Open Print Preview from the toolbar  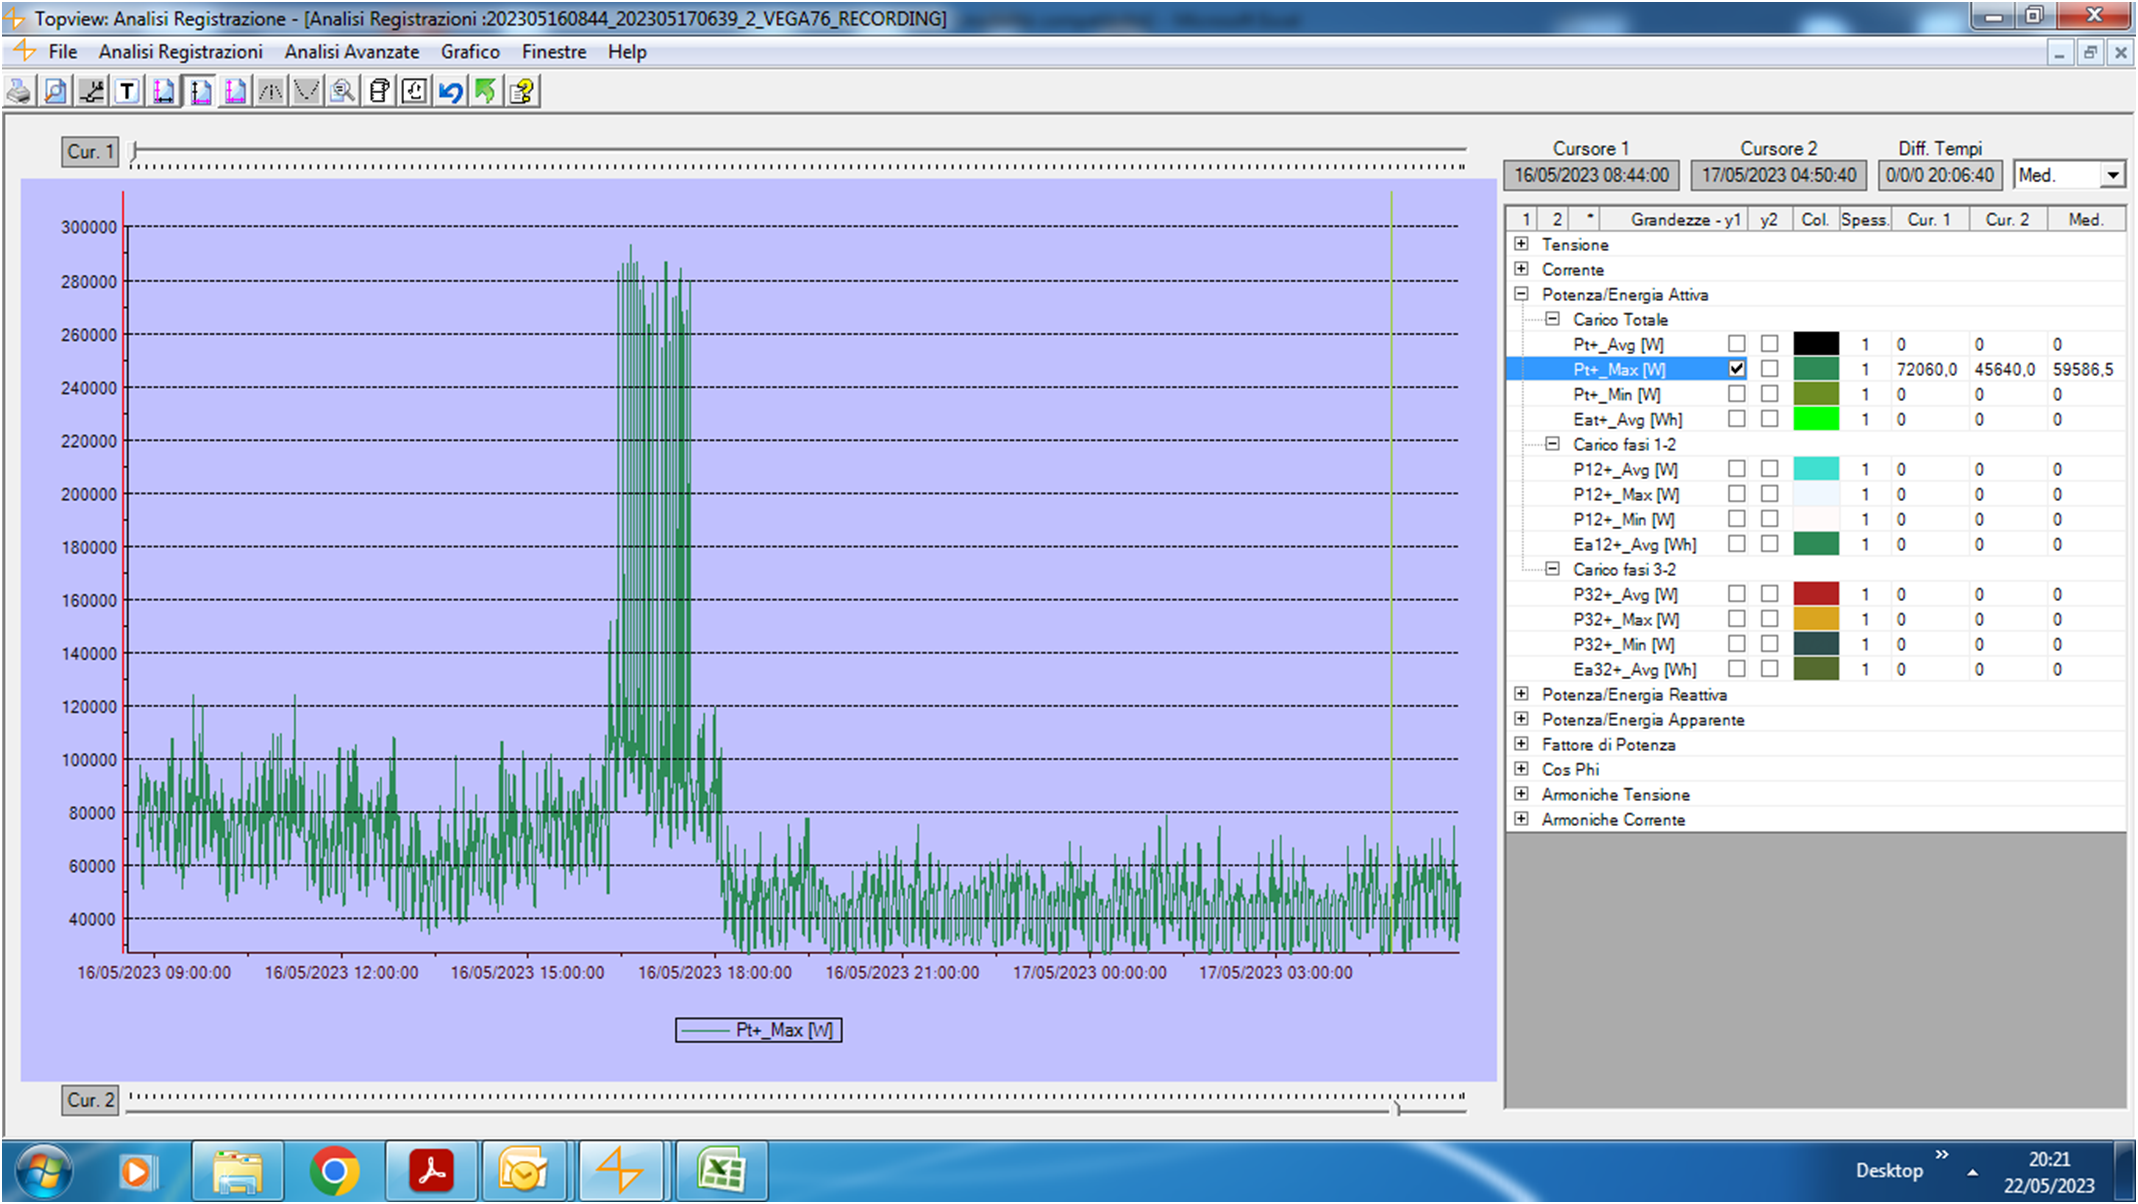(55, 92)
